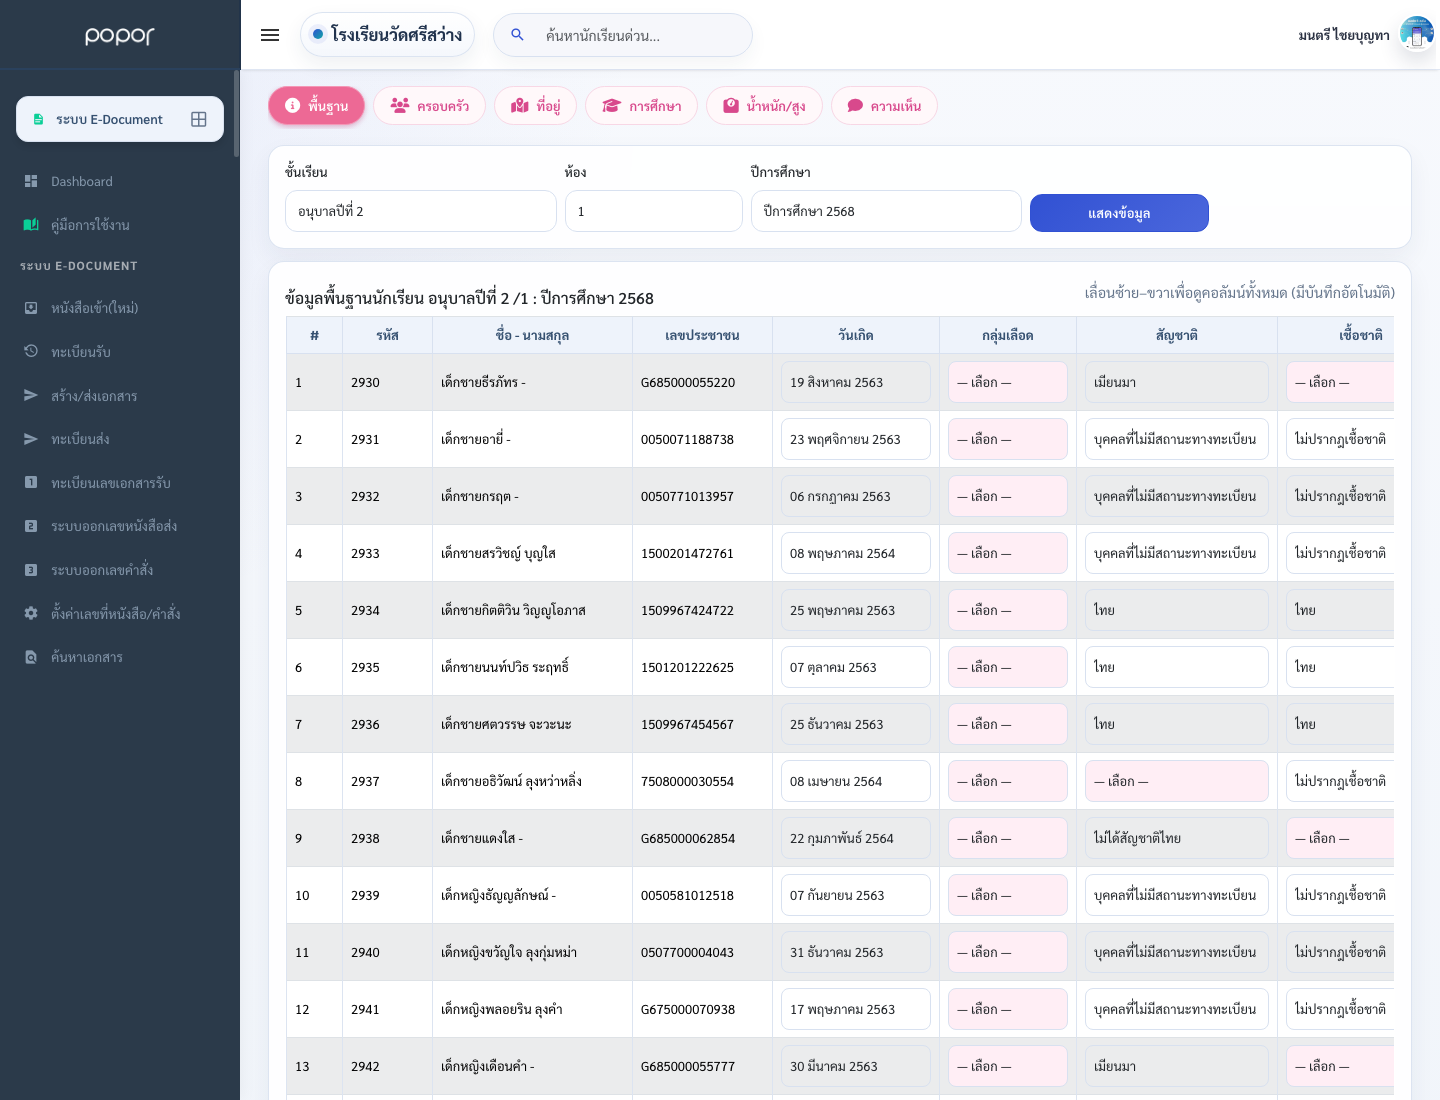Screen dimensions: 1440x1100
Task: Click the ระบบออกเลขหนังสือส่ง number two icon
Action: [x=31, y=526]
